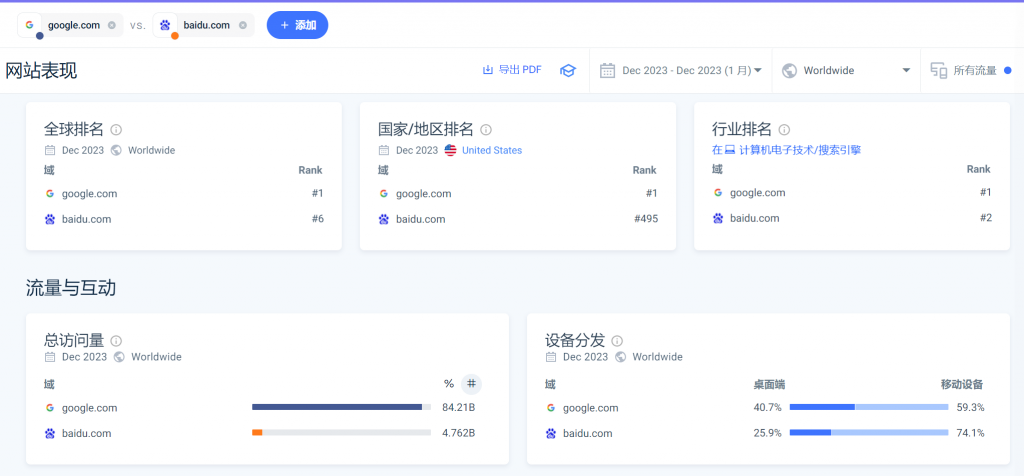Image resolution: width=1024 pixels, height=476 pixels.
Task: Click the 4.762B visits value
Action: (458, 433)
